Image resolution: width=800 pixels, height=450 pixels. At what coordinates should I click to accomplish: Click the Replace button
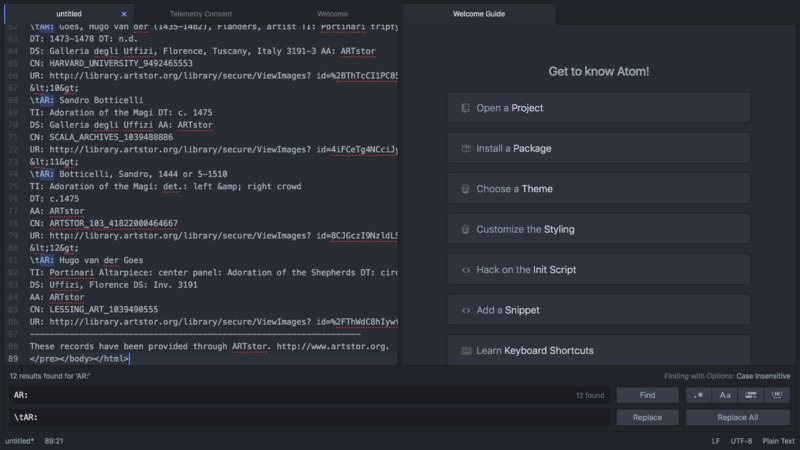647,417
